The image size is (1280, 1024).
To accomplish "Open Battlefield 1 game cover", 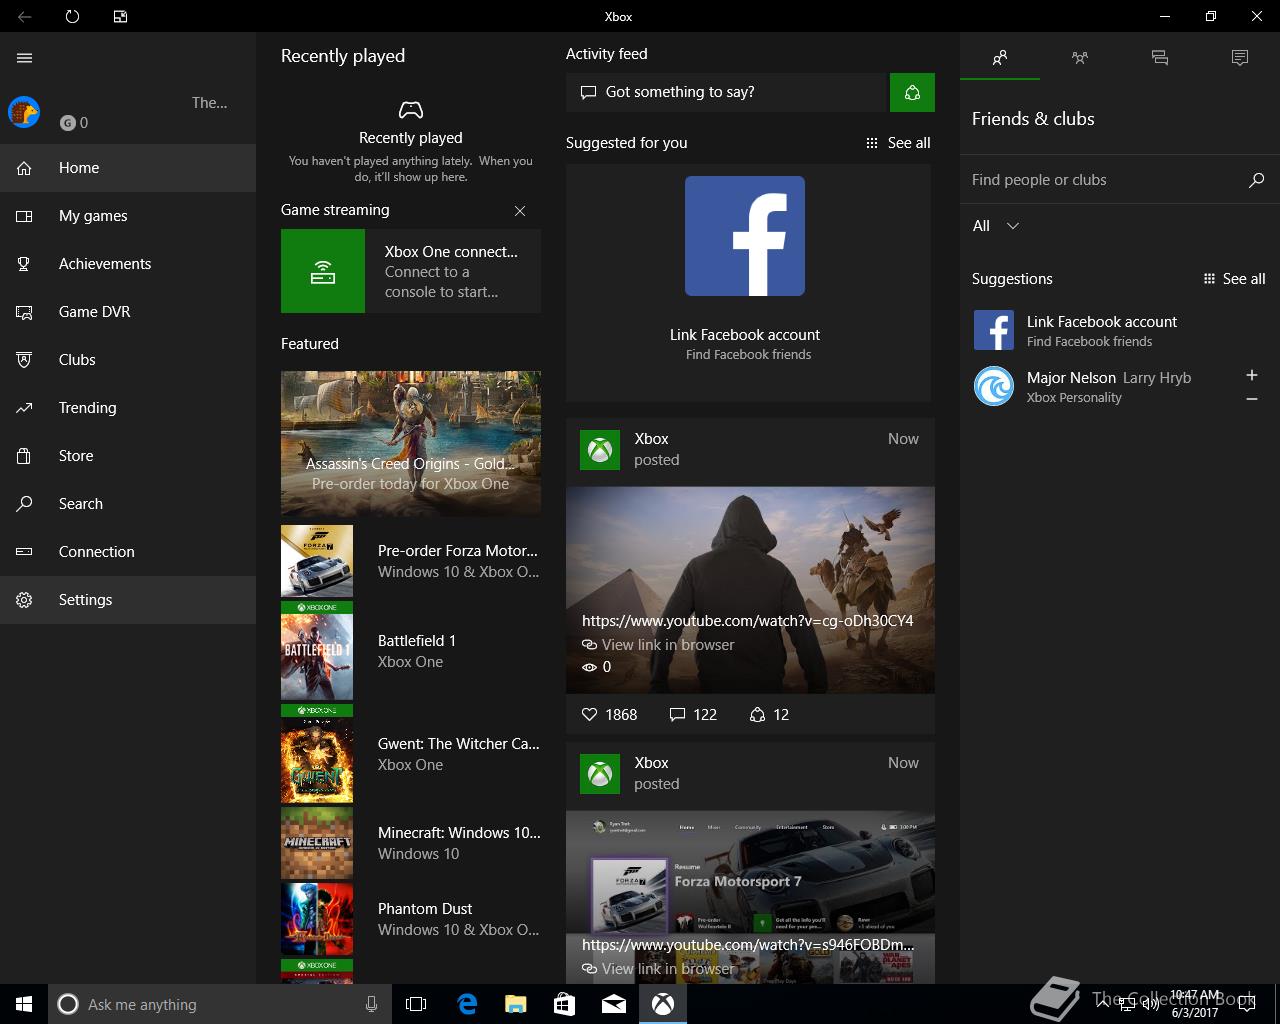I will 317,651.
